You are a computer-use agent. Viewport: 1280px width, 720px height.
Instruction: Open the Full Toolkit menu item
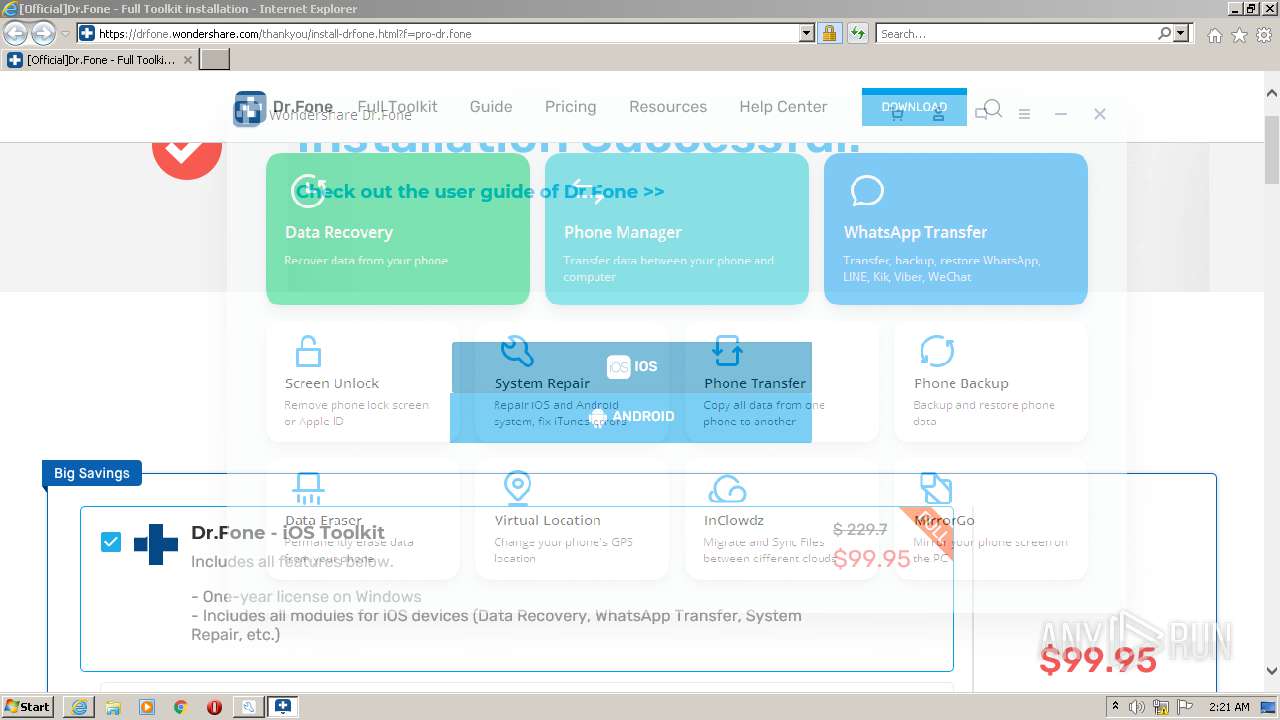coord(397,107)
